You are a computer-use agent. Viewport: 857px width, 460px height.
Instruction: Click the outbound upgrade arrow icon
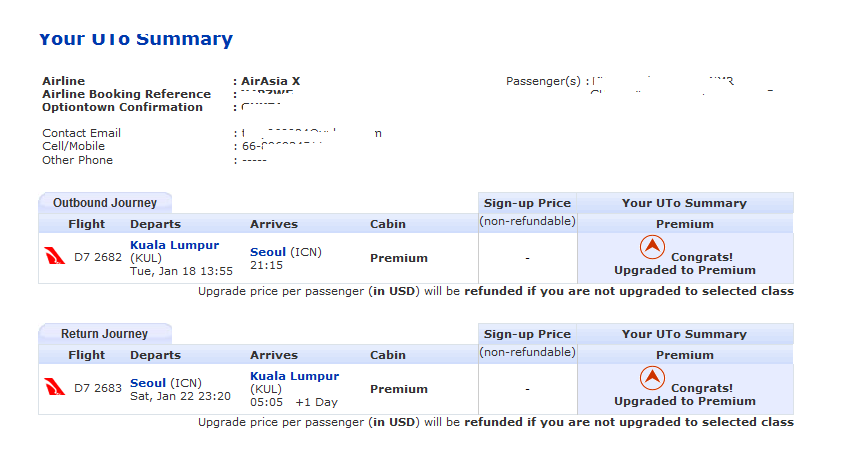click(652, 247)
